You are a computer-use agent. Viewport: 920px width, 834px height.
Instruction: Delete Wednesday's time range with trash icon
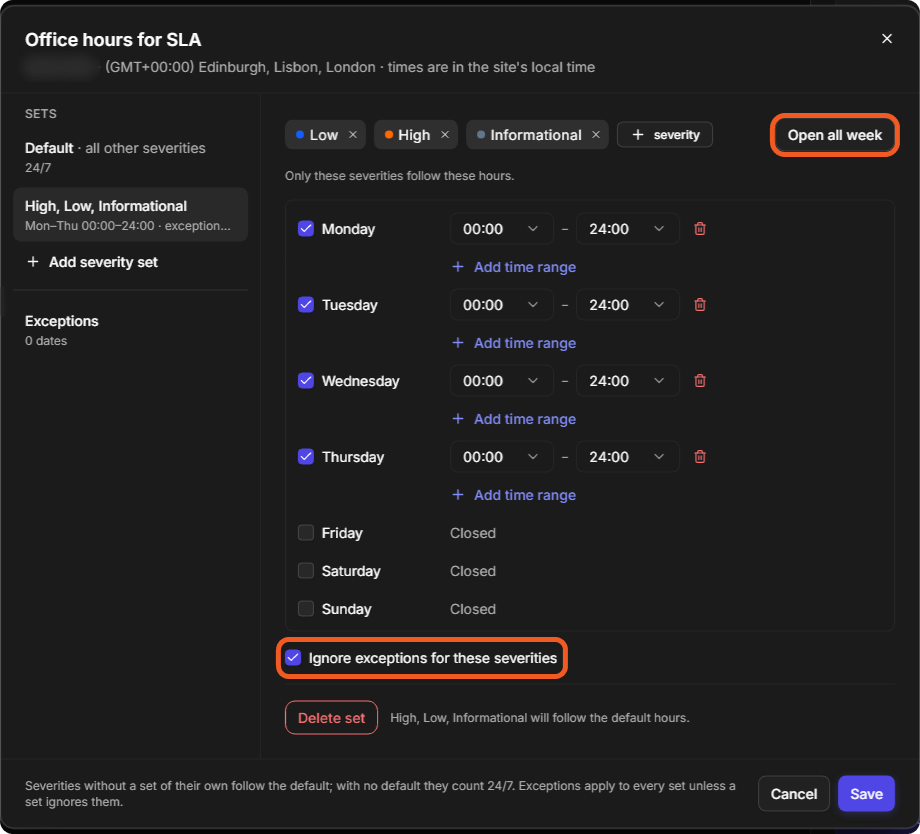(699, 381)
